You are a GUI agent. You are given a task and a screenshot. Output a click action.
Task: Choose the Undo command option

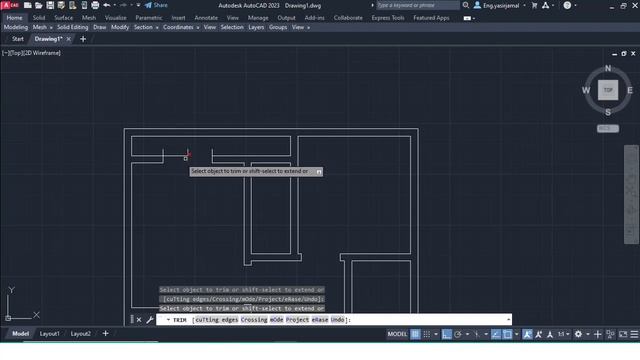click(338, 320)
